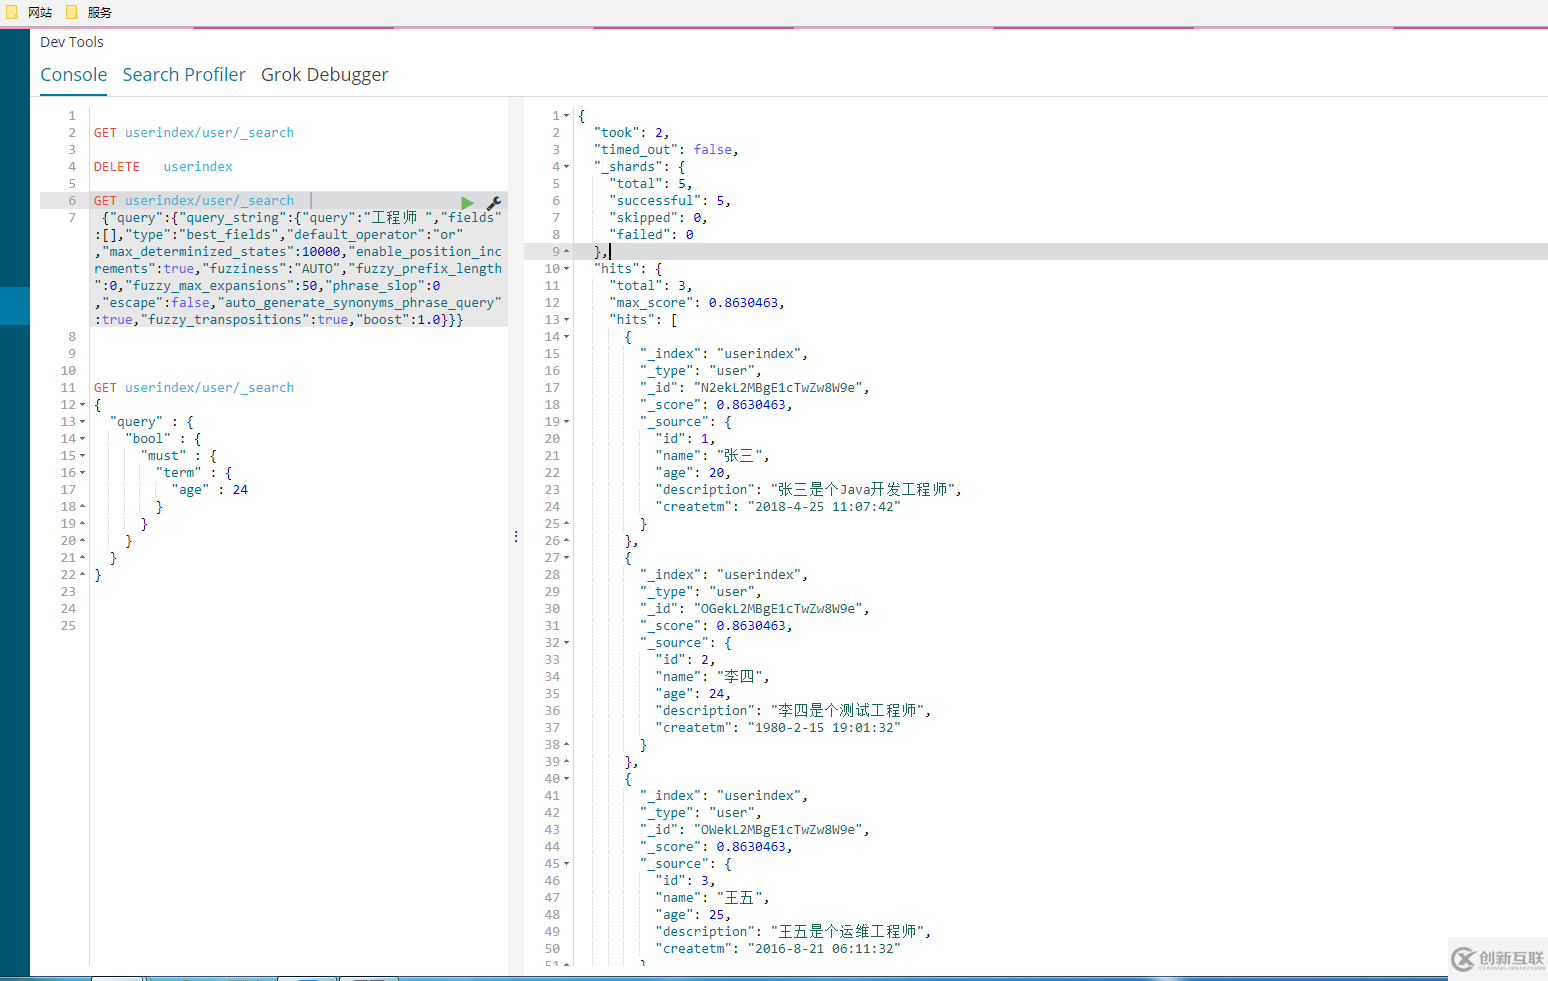This screenshot has width=1548, height=981.
Task: Fold the "hits" array at response line 13
Action: pyautogui.click(x=566, y=320)
